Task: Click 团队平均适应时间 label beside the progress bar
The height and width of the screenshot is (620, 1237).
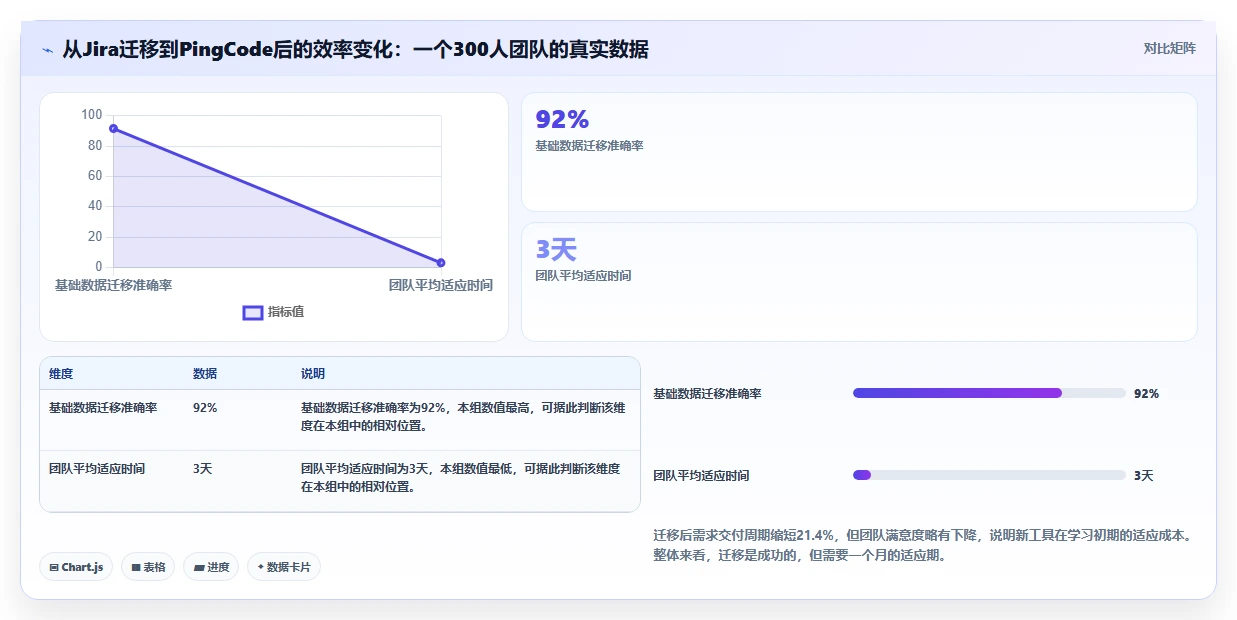Action: click(x=701, y=476)
